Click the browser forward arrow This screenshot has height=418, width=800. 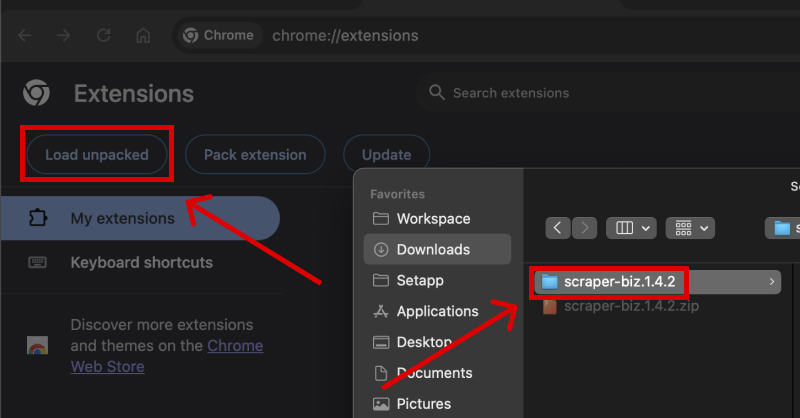(64, 36)
